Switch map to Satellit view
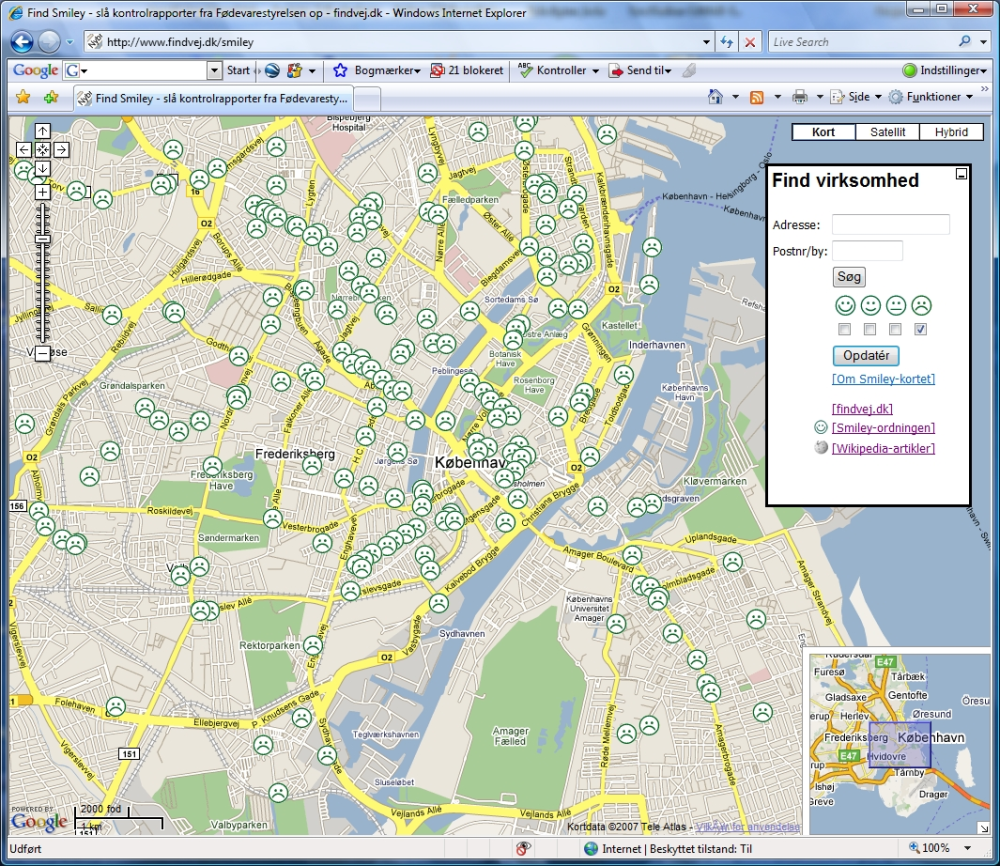The image size is (1000, 866). click(887, 132)
